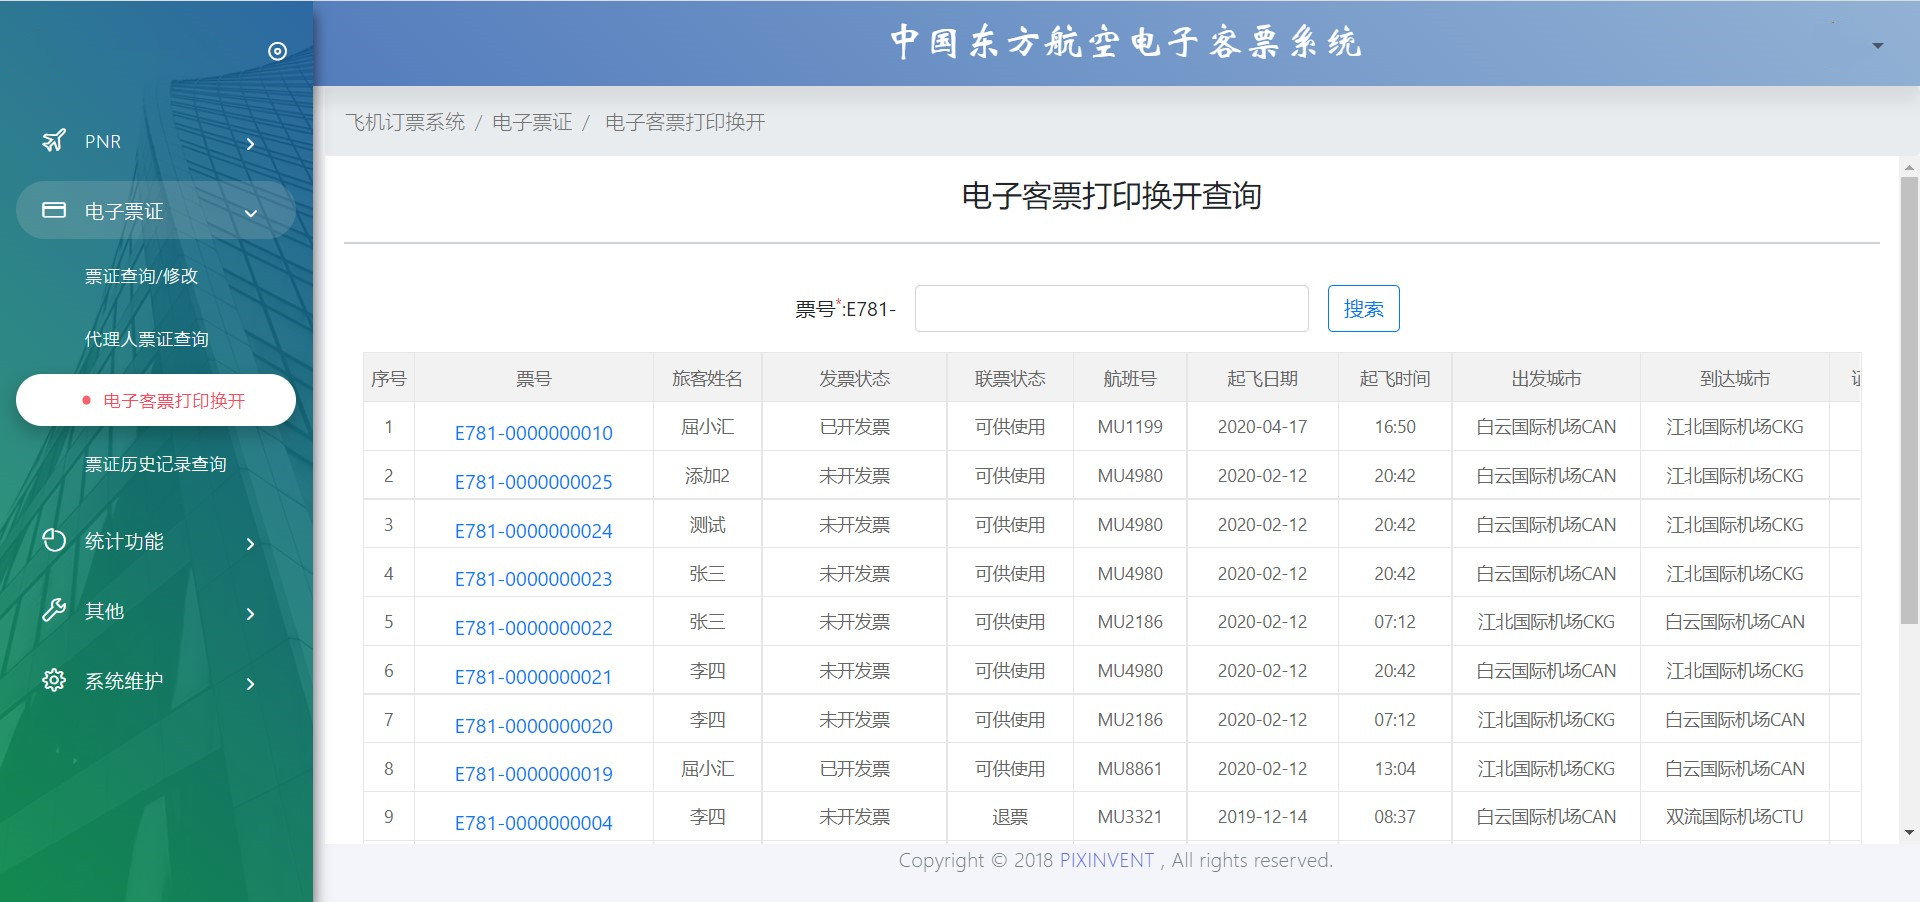Focus the 票号 E781- input field
The image size is (1920, 902).
pyautogui.click(x=1111, y=308)
